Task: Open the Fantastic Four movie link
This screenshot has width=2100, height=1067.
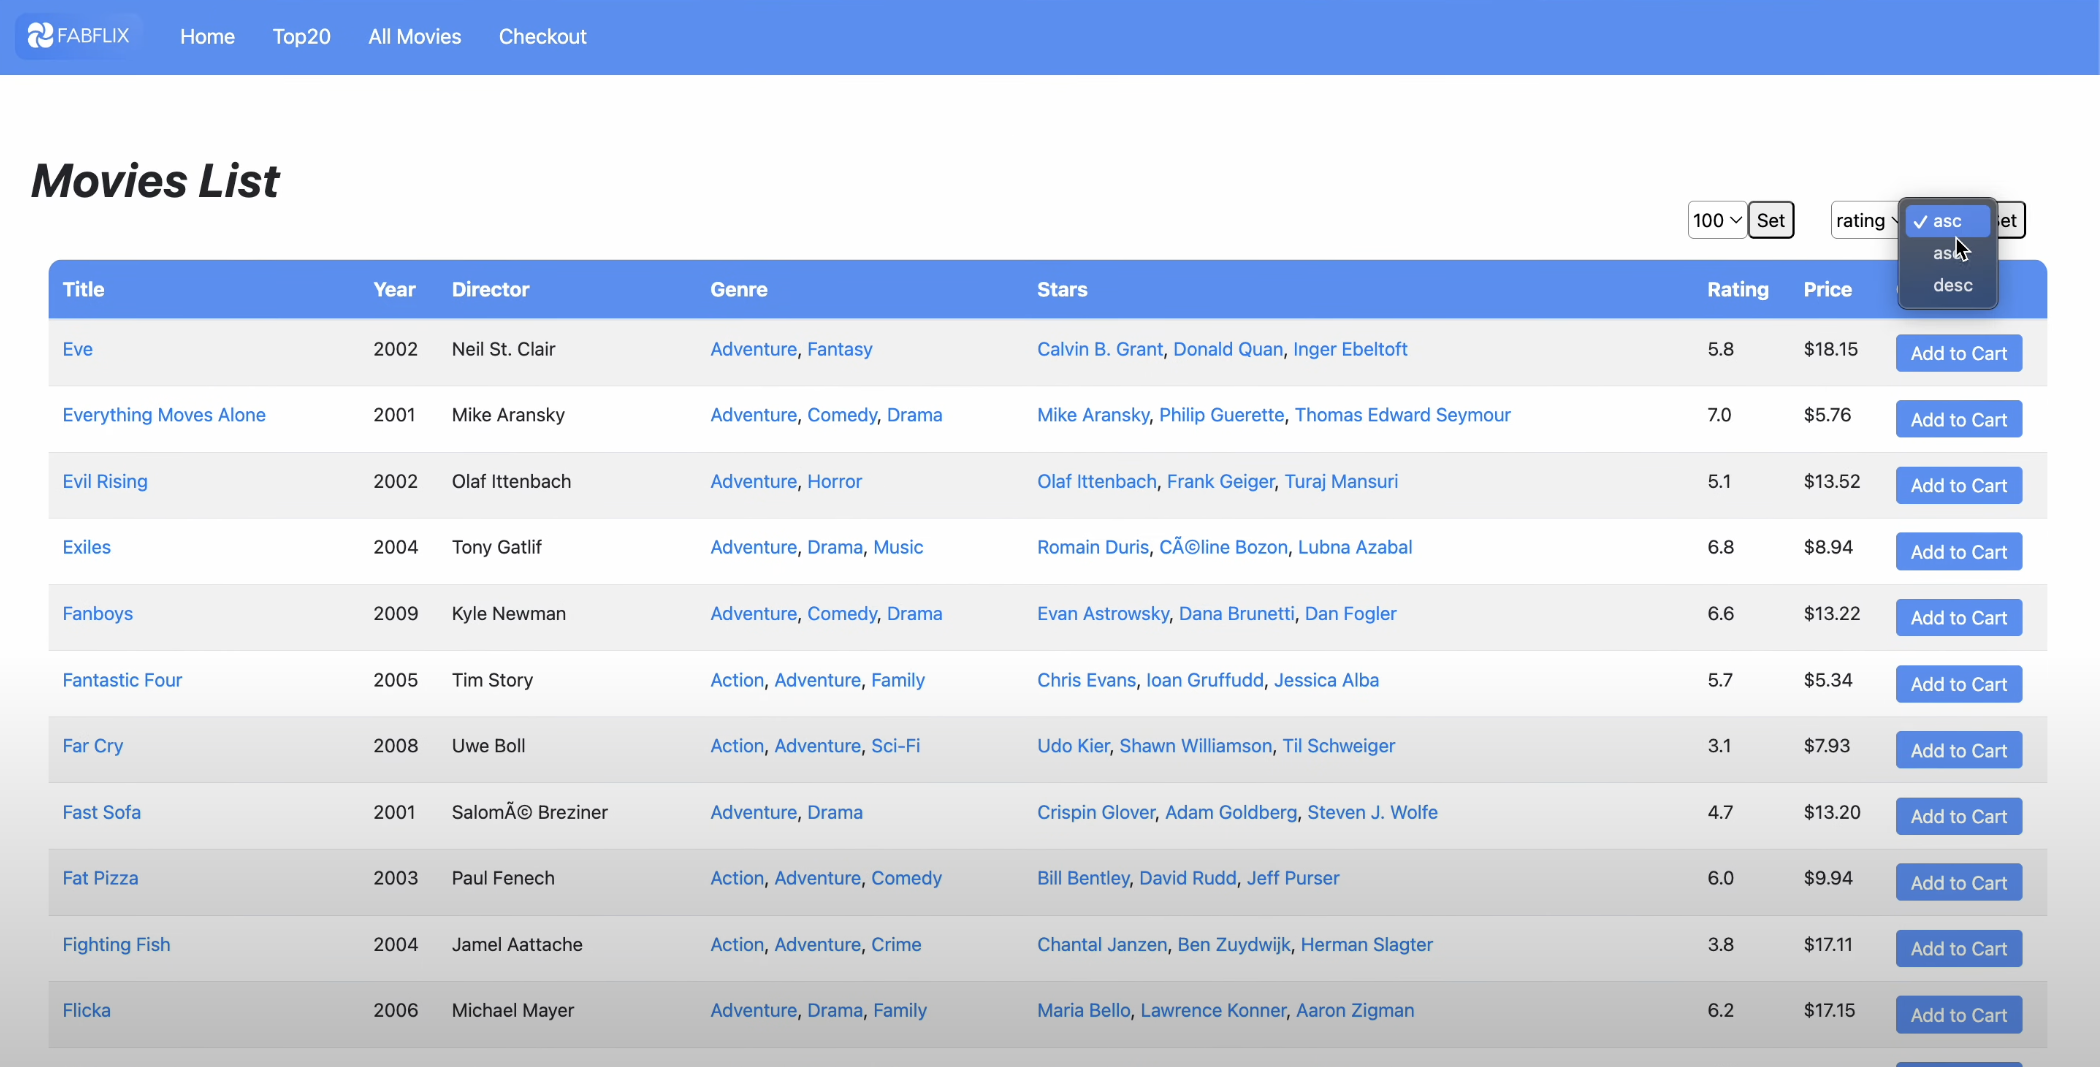Action: point(122,680)
